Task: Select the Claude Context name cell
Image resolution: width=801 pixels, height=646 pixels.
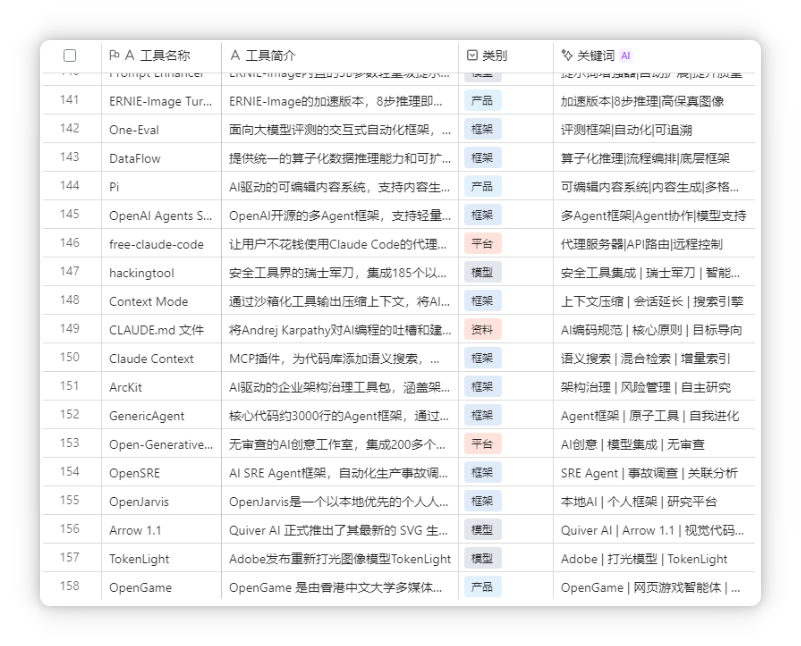Action: point(161,358)
